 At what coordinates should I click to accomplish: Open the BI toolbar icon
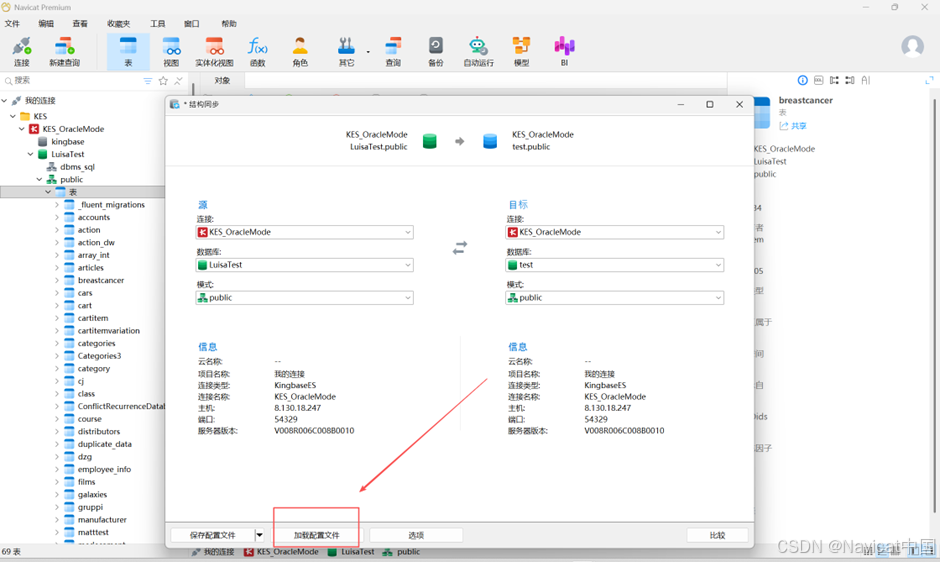(x=564, y=52)
